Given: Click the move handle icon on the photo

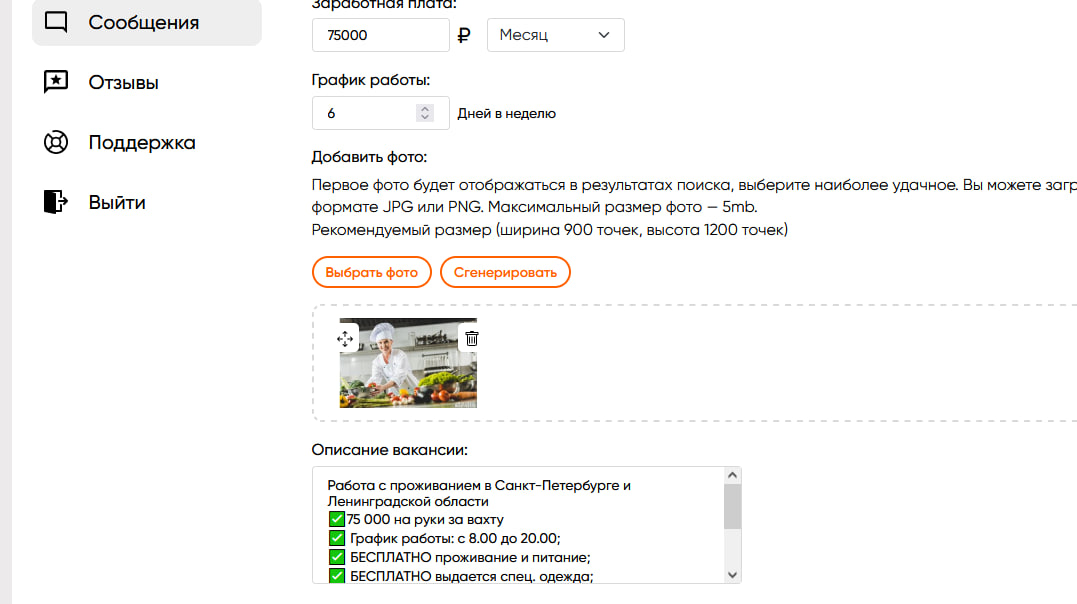Looking at the screenshot, I should tap(345, 339).
